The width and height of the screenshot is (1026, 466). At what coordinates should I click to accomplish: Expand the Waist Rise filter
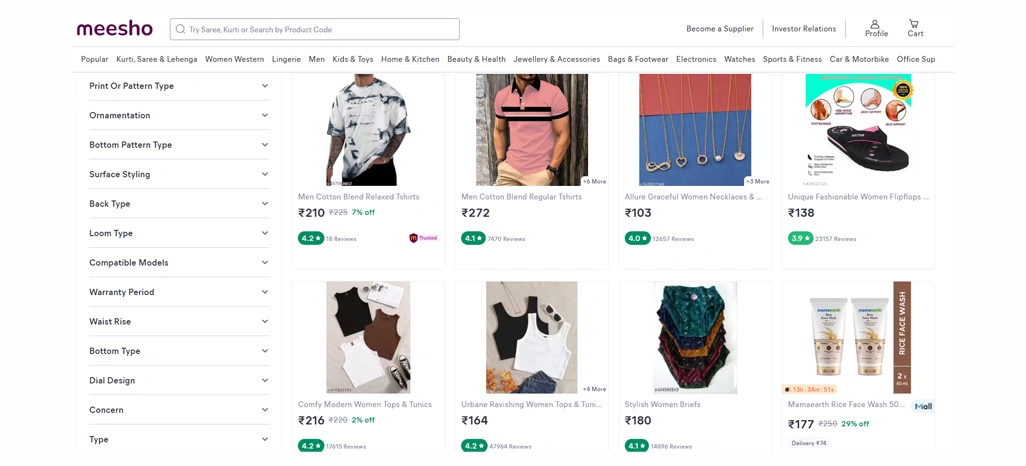click(x=179, y=321)
